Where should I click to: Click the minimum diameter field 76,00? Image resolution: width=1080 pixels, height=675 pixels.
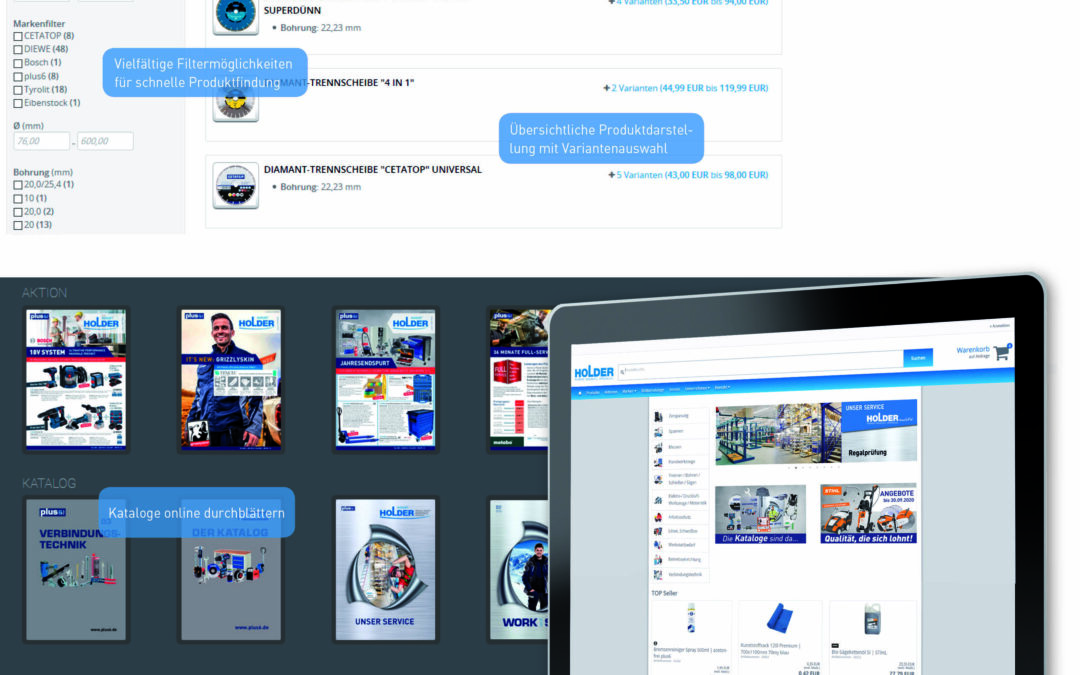(41, 141)
